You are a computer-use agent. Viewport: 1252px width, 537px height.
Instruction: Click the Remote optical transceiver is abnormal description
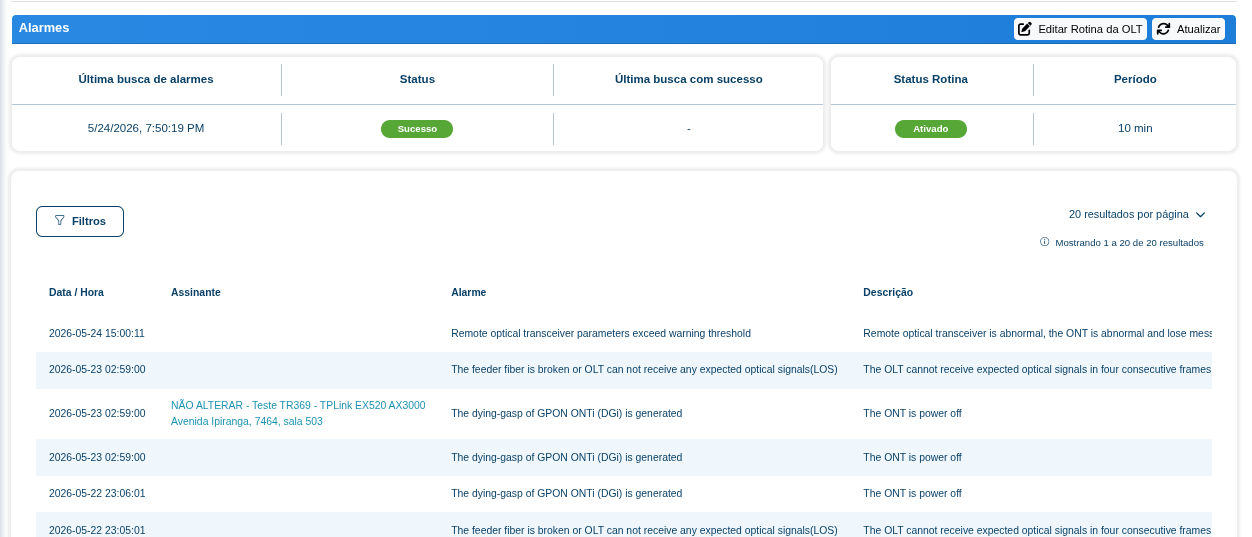pyautogui.click(x=1038, y=333)
